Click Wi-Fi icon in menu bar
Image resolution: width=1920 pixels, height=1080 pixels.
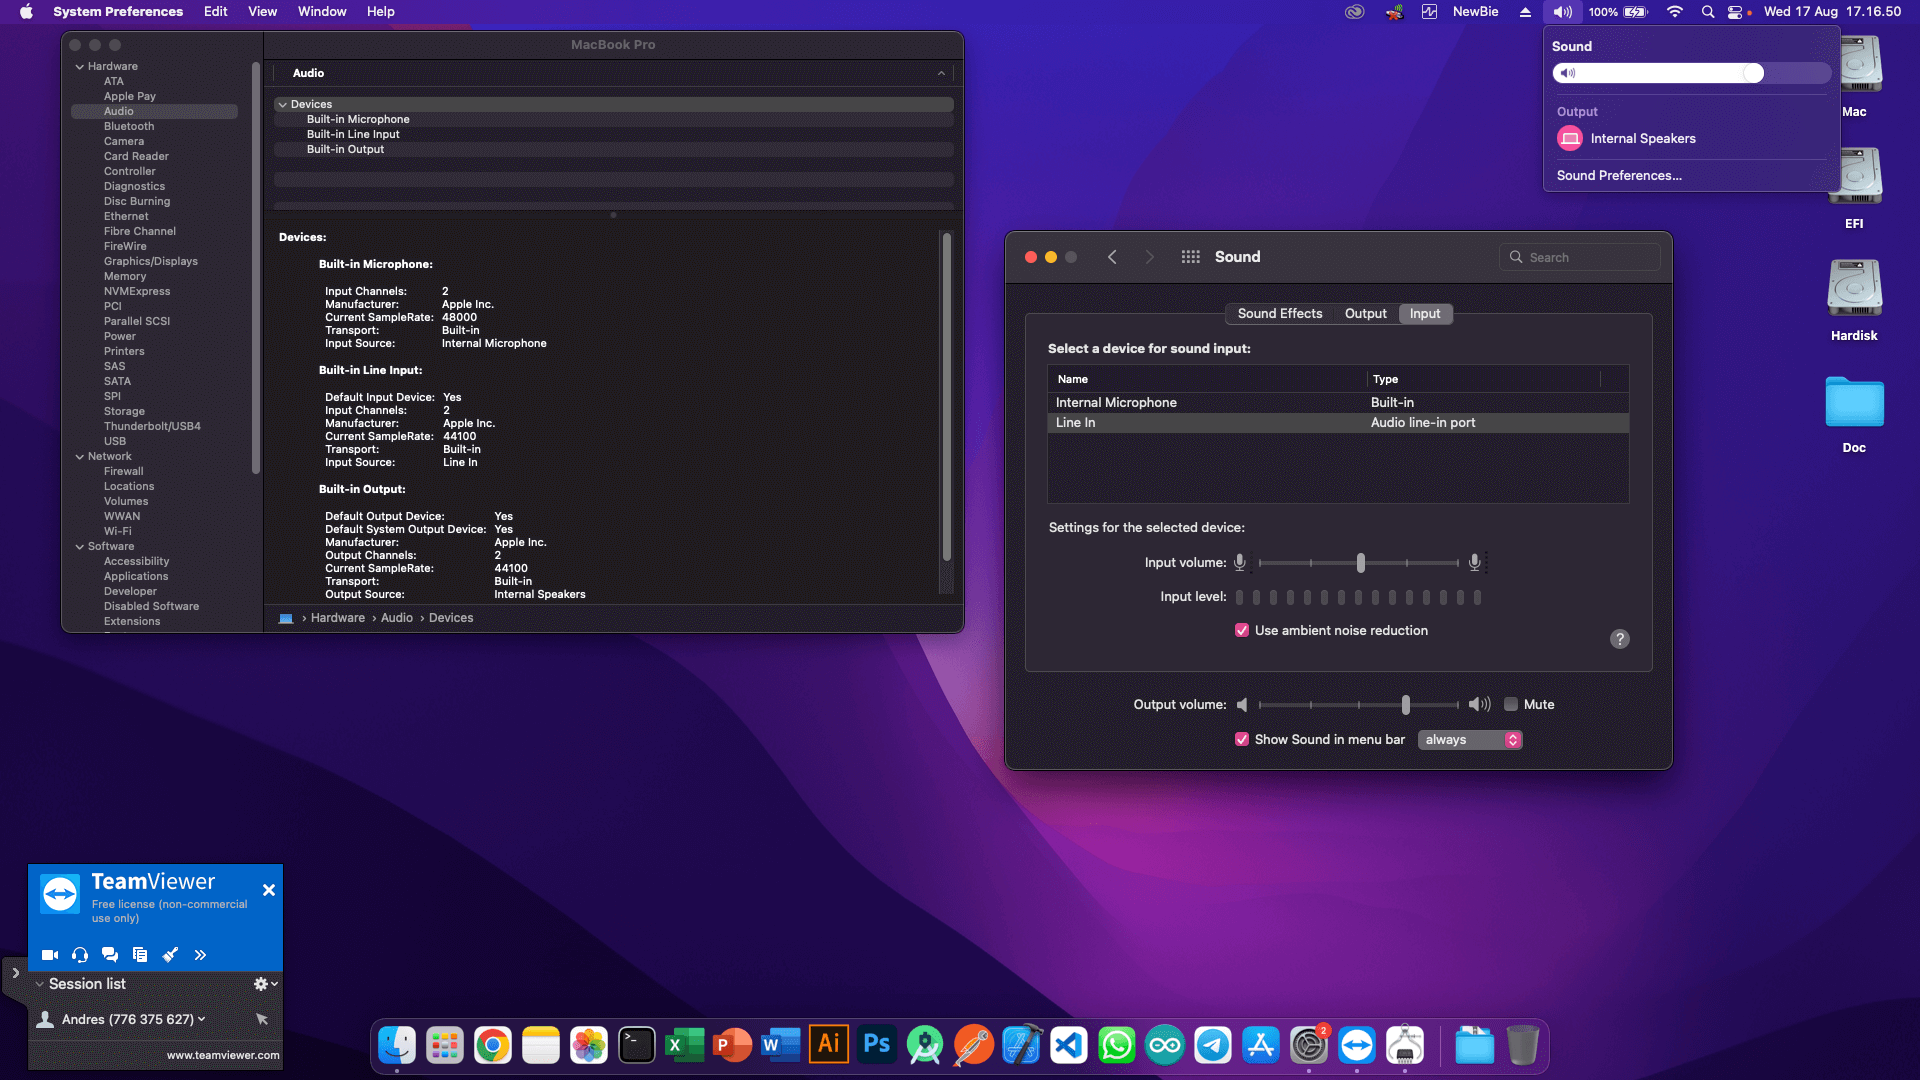pyautogui.click(x=1674, y=12)
